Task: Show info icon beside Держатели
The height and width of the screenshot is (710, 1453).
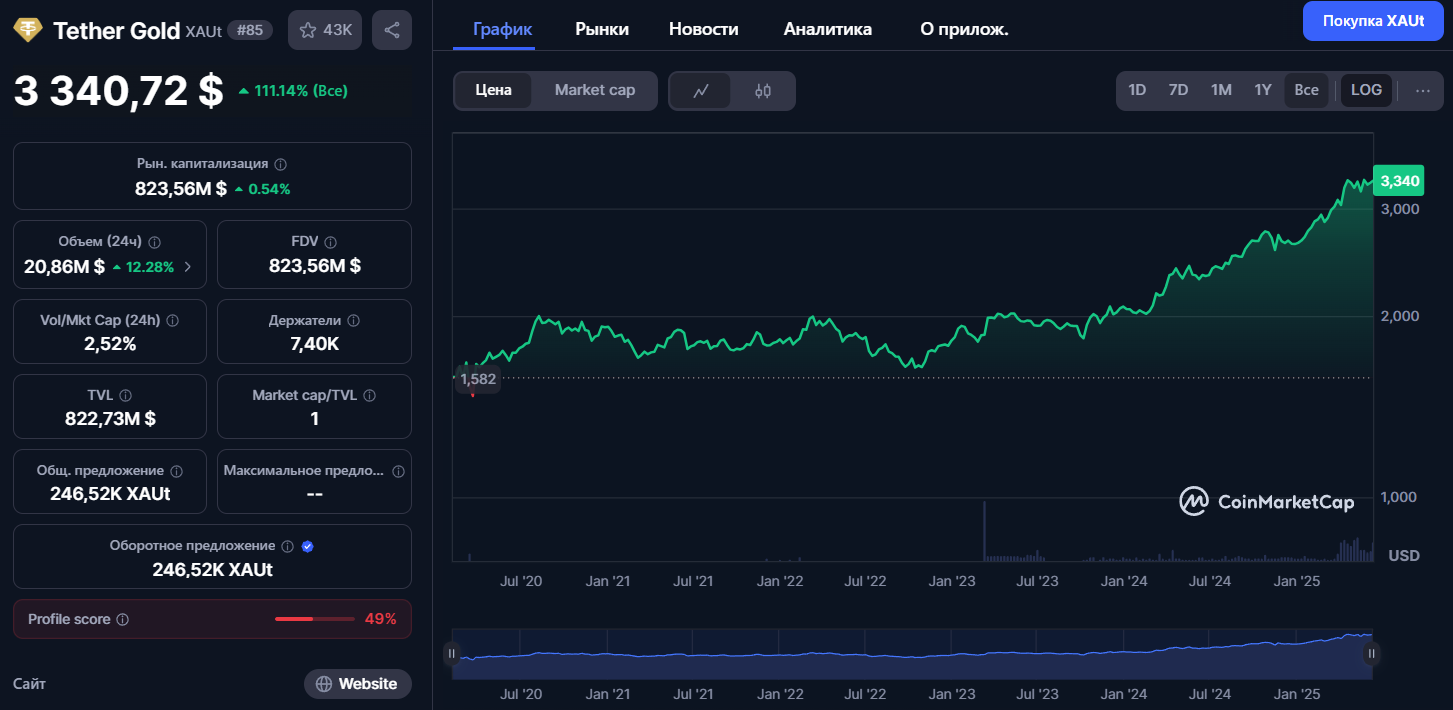Action: (x=354, y=321)
